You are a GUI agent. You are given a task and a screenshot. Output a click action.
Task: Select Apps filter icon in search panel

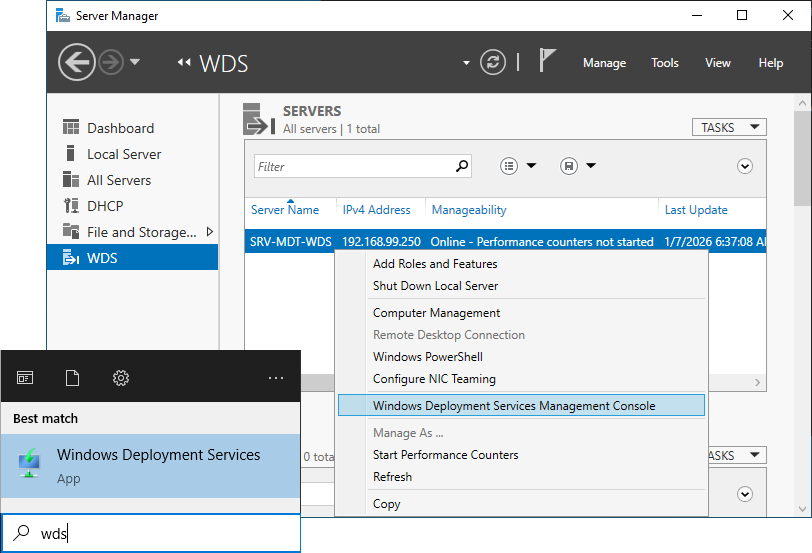(x=25, y=378)
